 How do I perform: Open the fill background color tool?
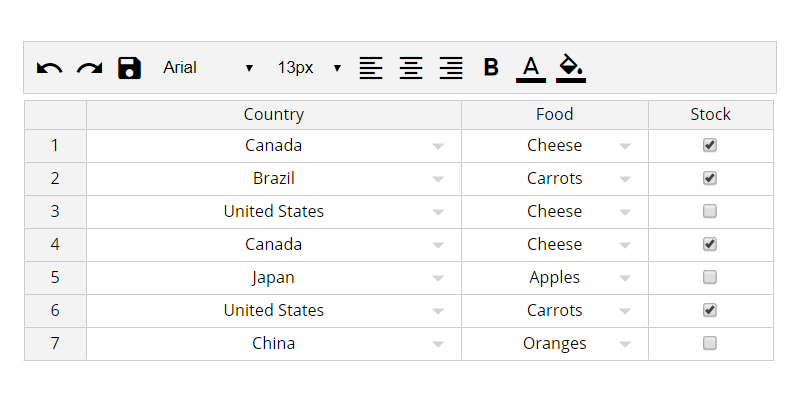point(570,68)
